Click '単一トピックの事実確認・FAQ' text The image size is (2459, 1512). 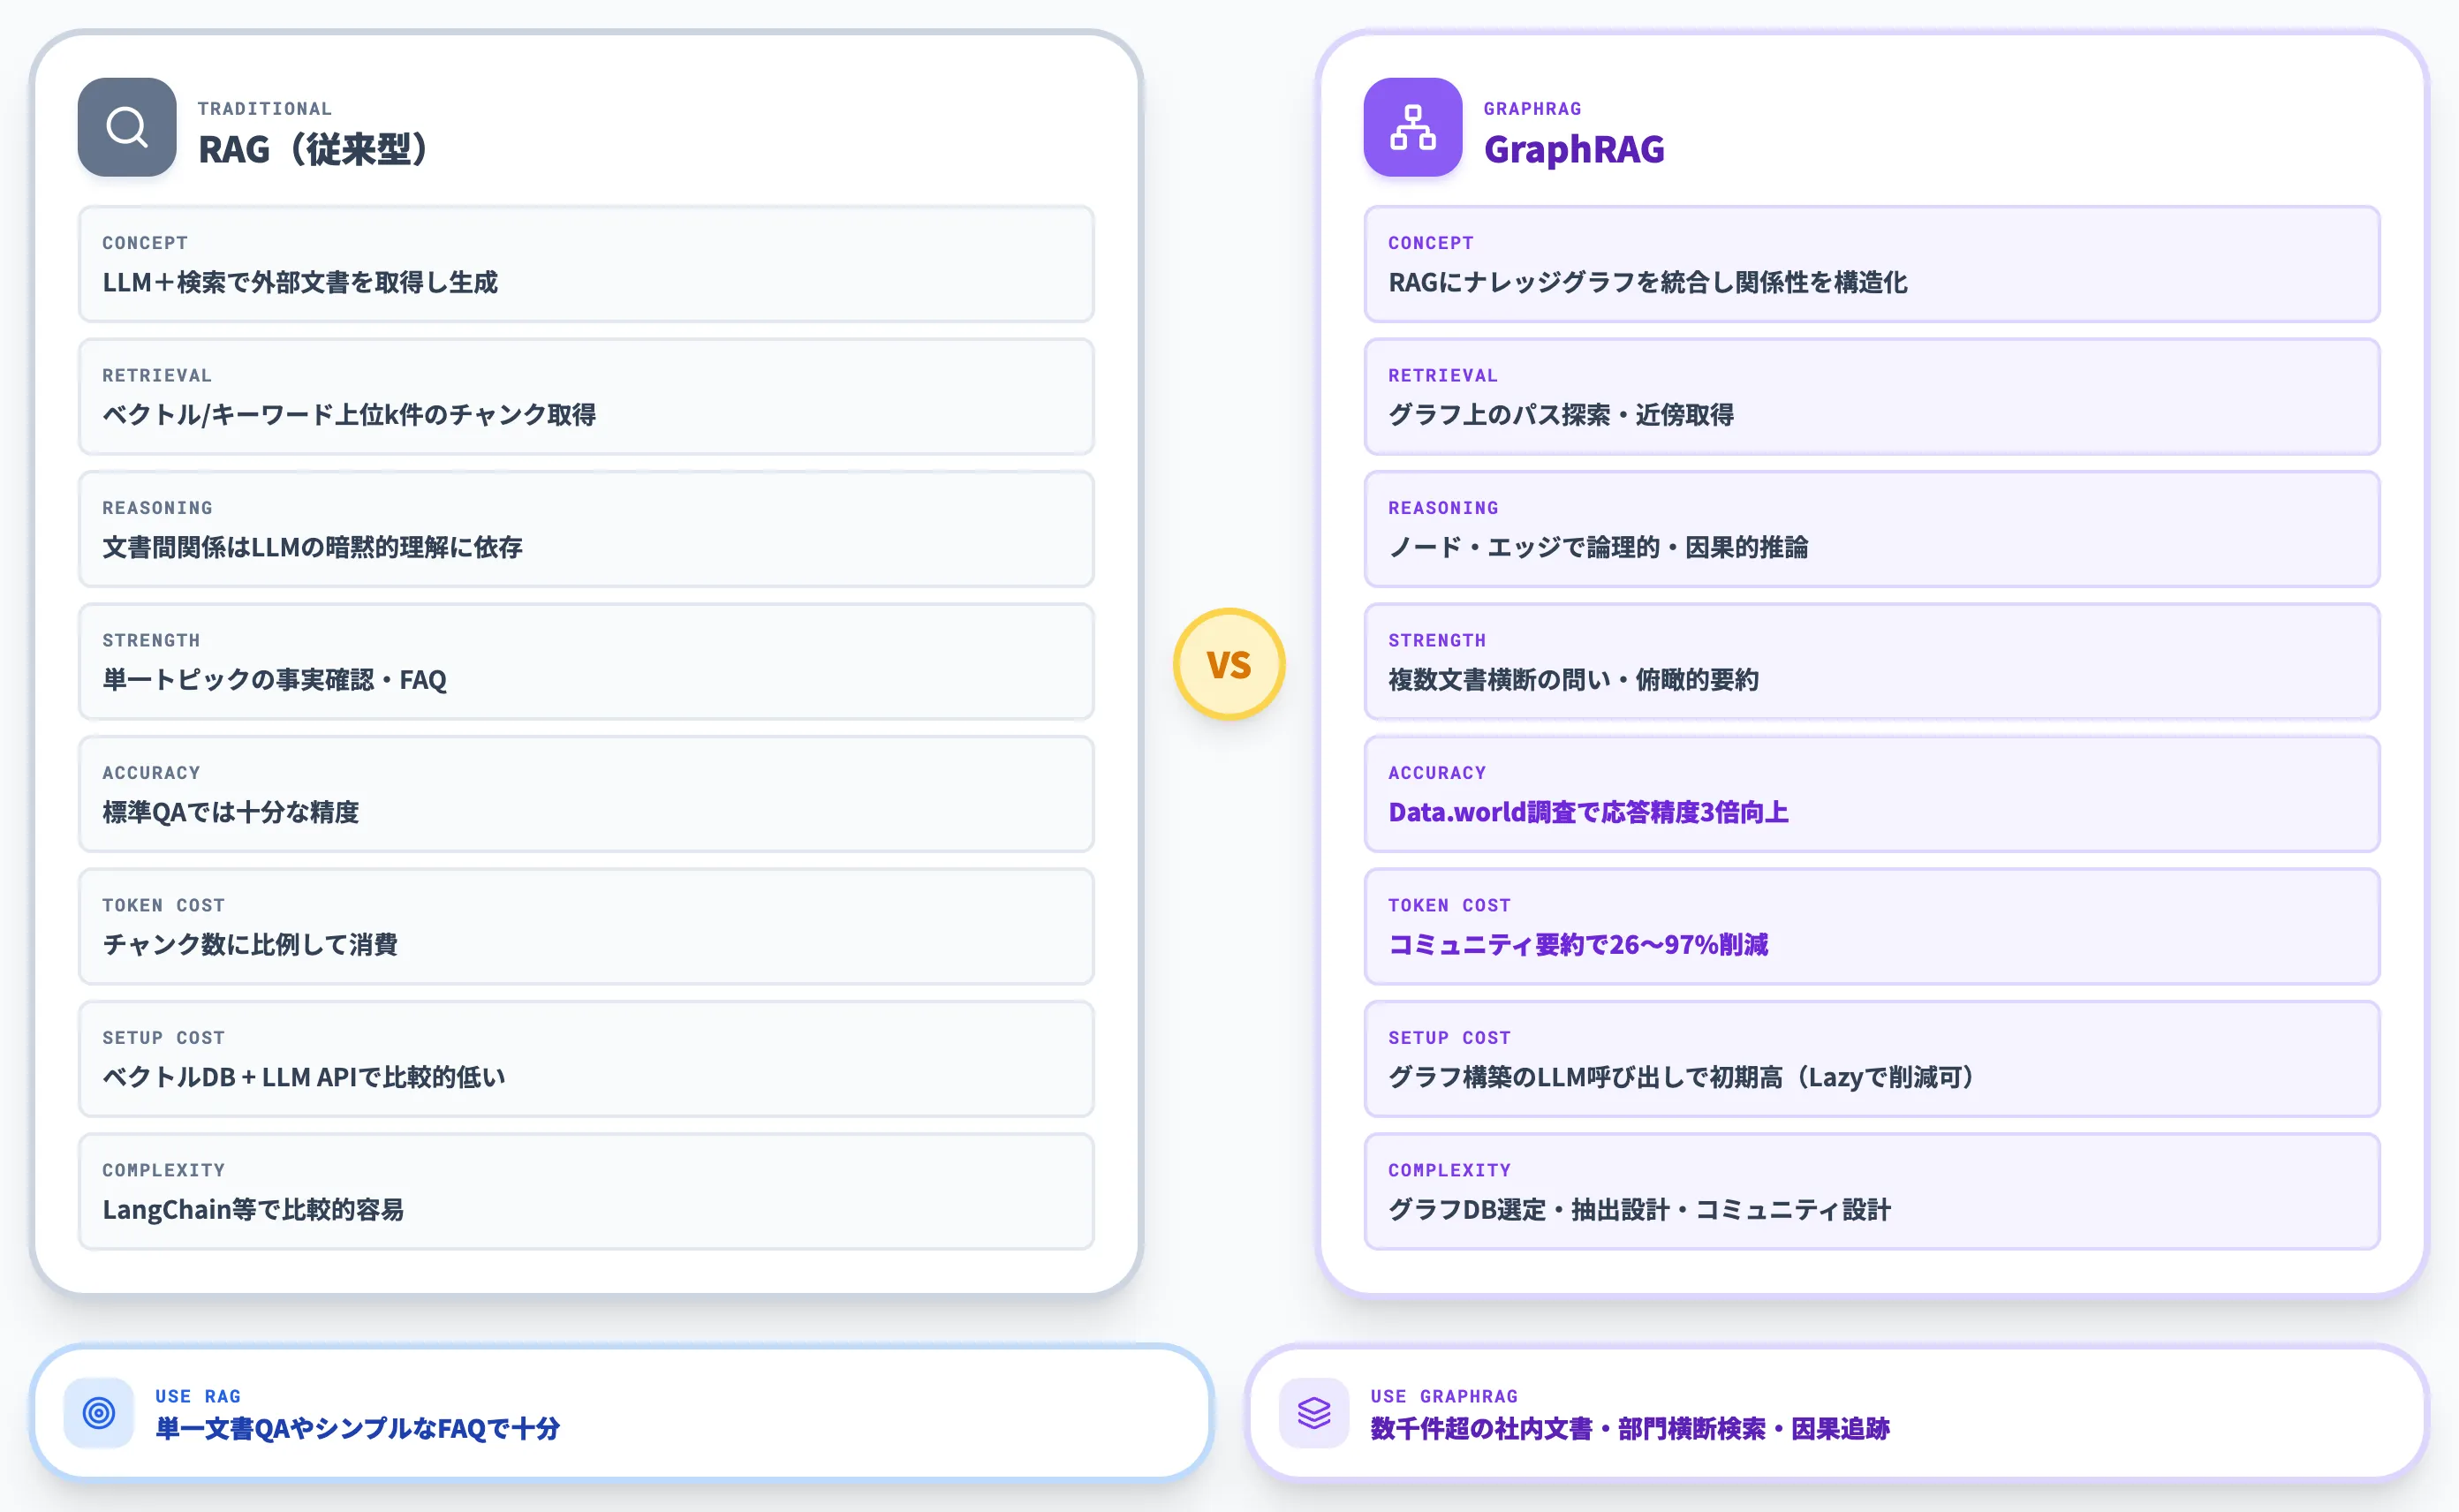tap(274, 679)
